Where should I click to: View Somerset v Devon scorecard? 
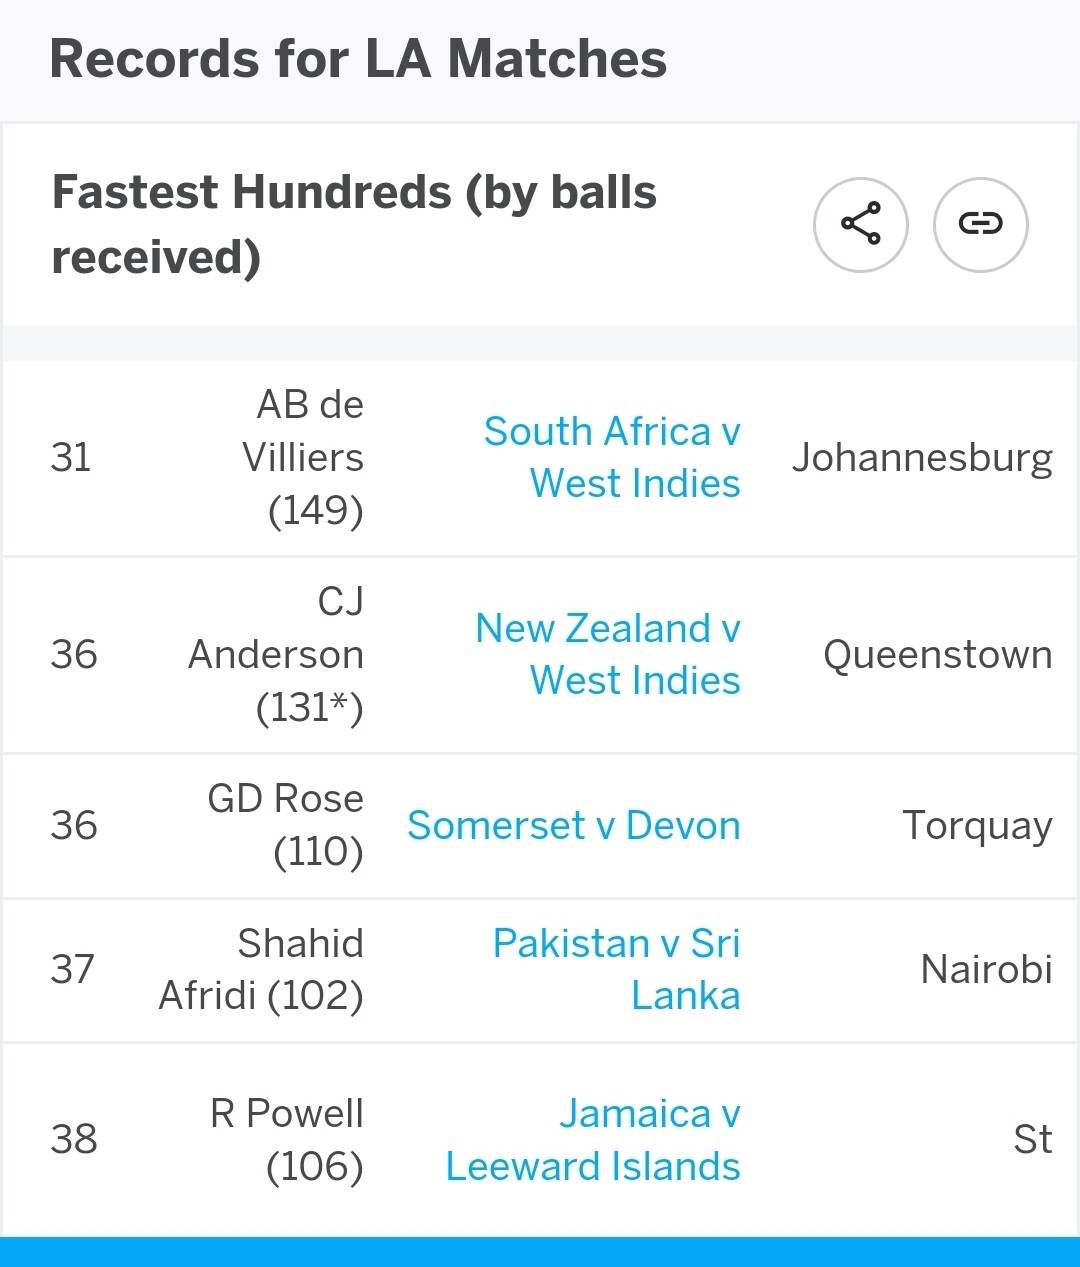pyautogui.click(x=574, y=825)
